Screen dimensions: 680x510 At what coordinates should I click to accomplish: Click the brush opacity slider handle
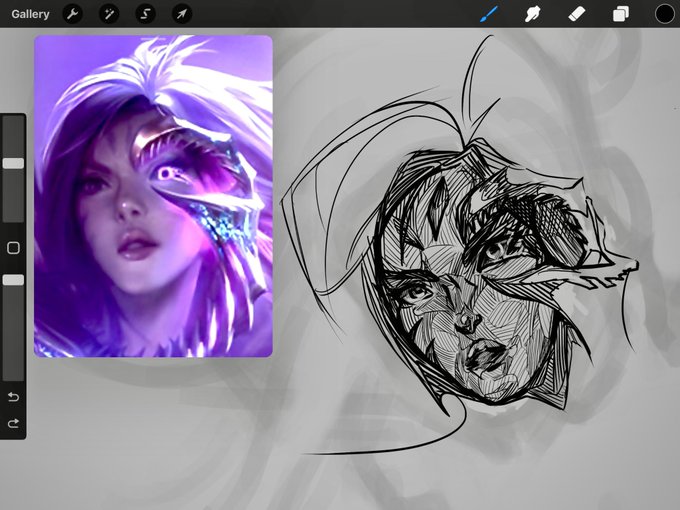tap(13, 280)
